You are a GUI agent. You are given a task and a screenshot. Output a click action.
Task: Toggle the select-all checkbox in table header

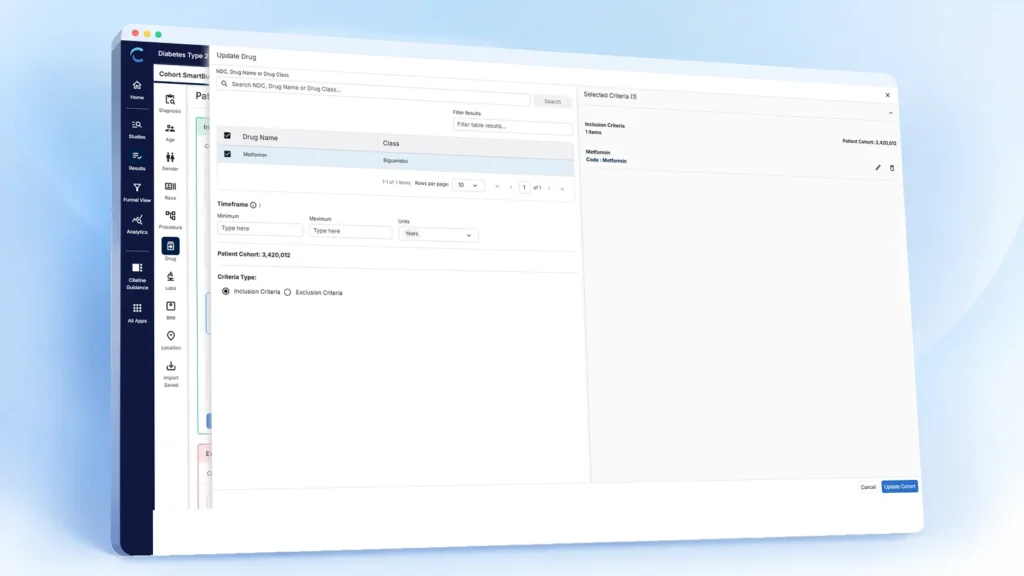227,136
